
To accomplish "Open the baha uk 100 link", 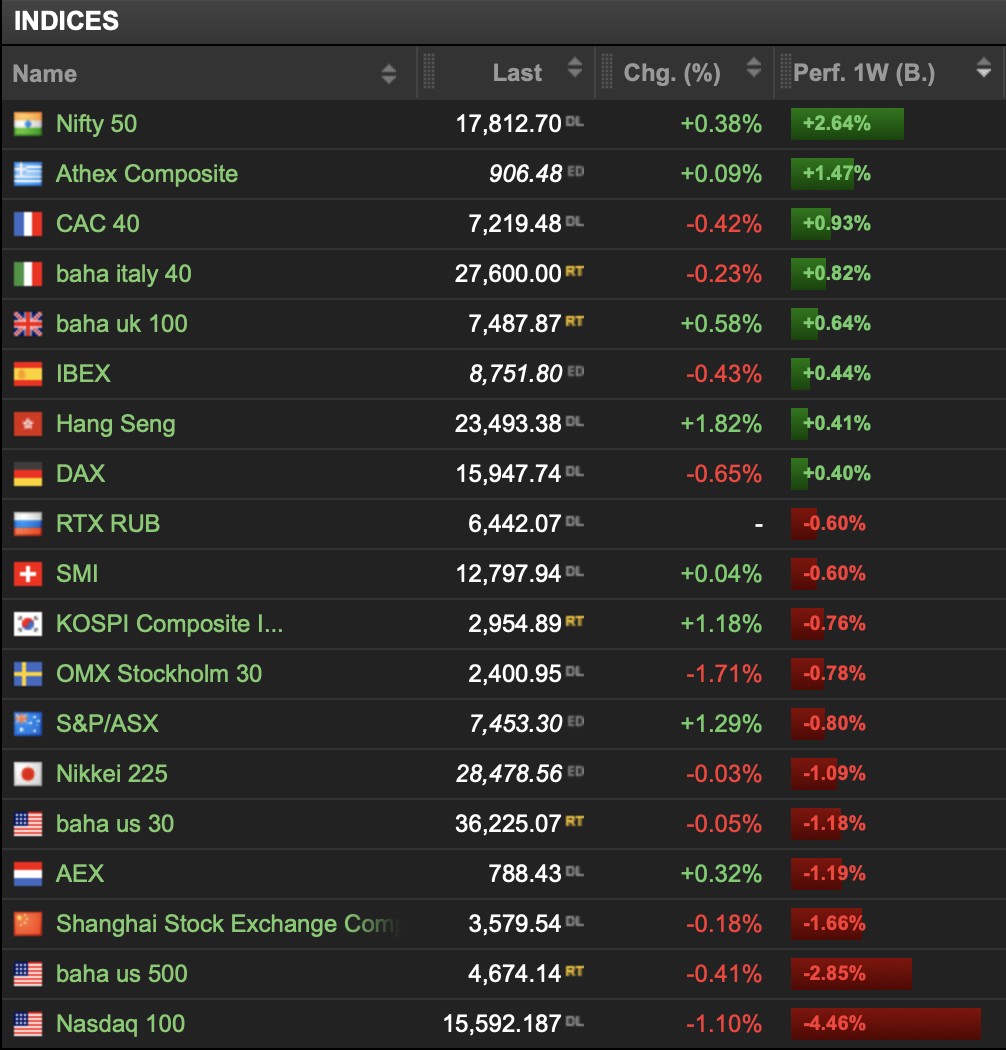I will click(122, 324).
